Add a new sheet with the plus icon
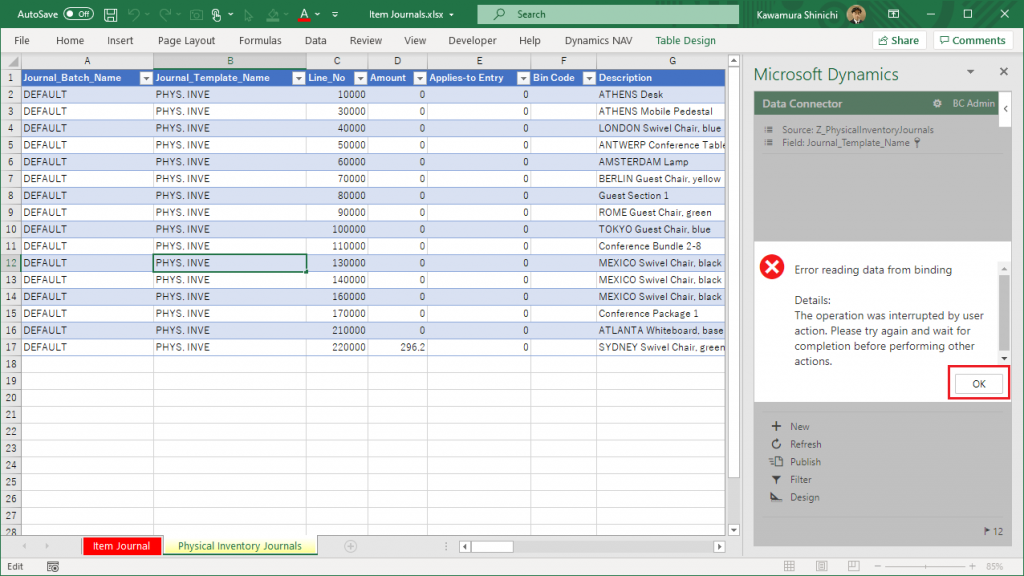The image size is (1024, 576). tap(351, 546)
